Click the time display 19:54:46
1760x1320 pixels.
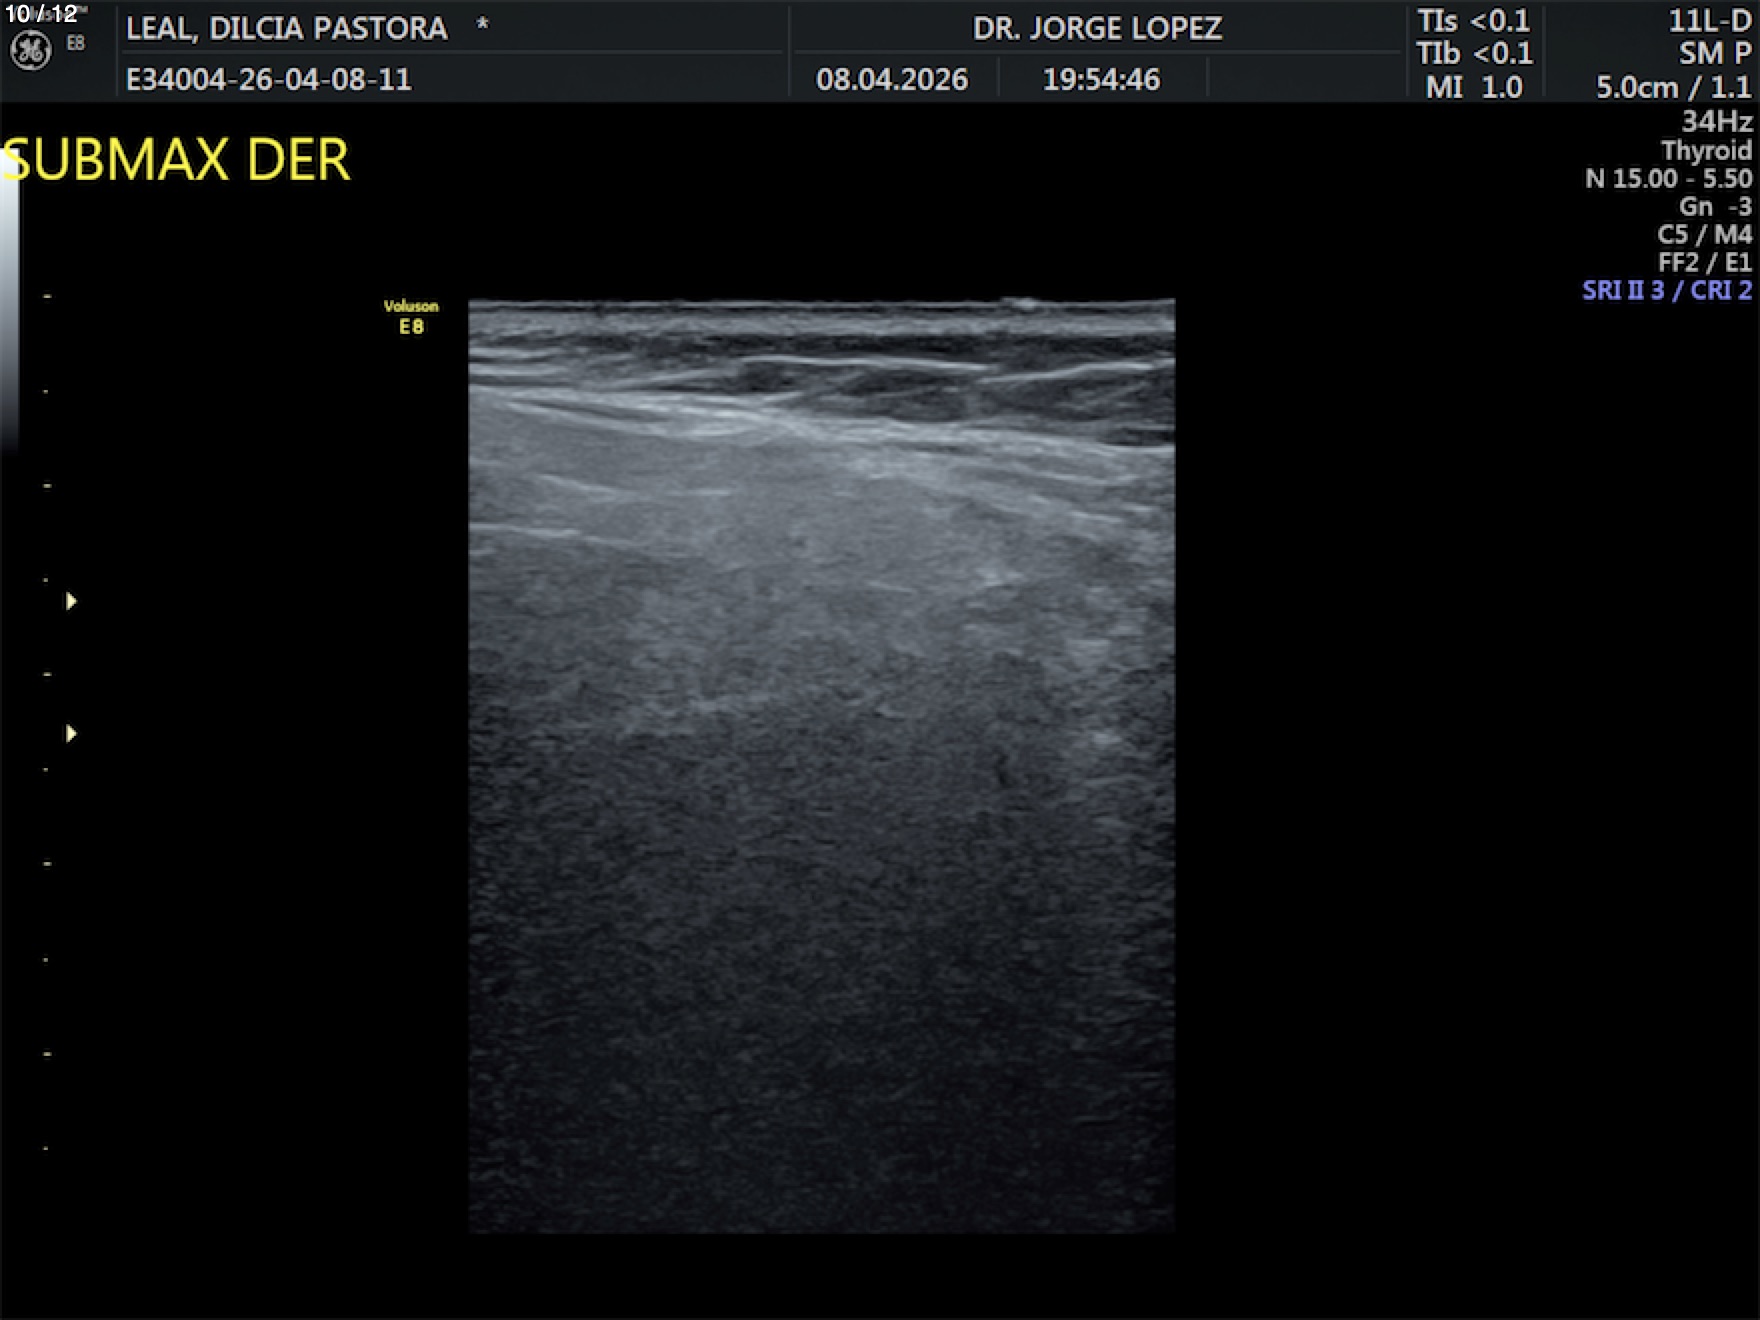point(1101,80)
